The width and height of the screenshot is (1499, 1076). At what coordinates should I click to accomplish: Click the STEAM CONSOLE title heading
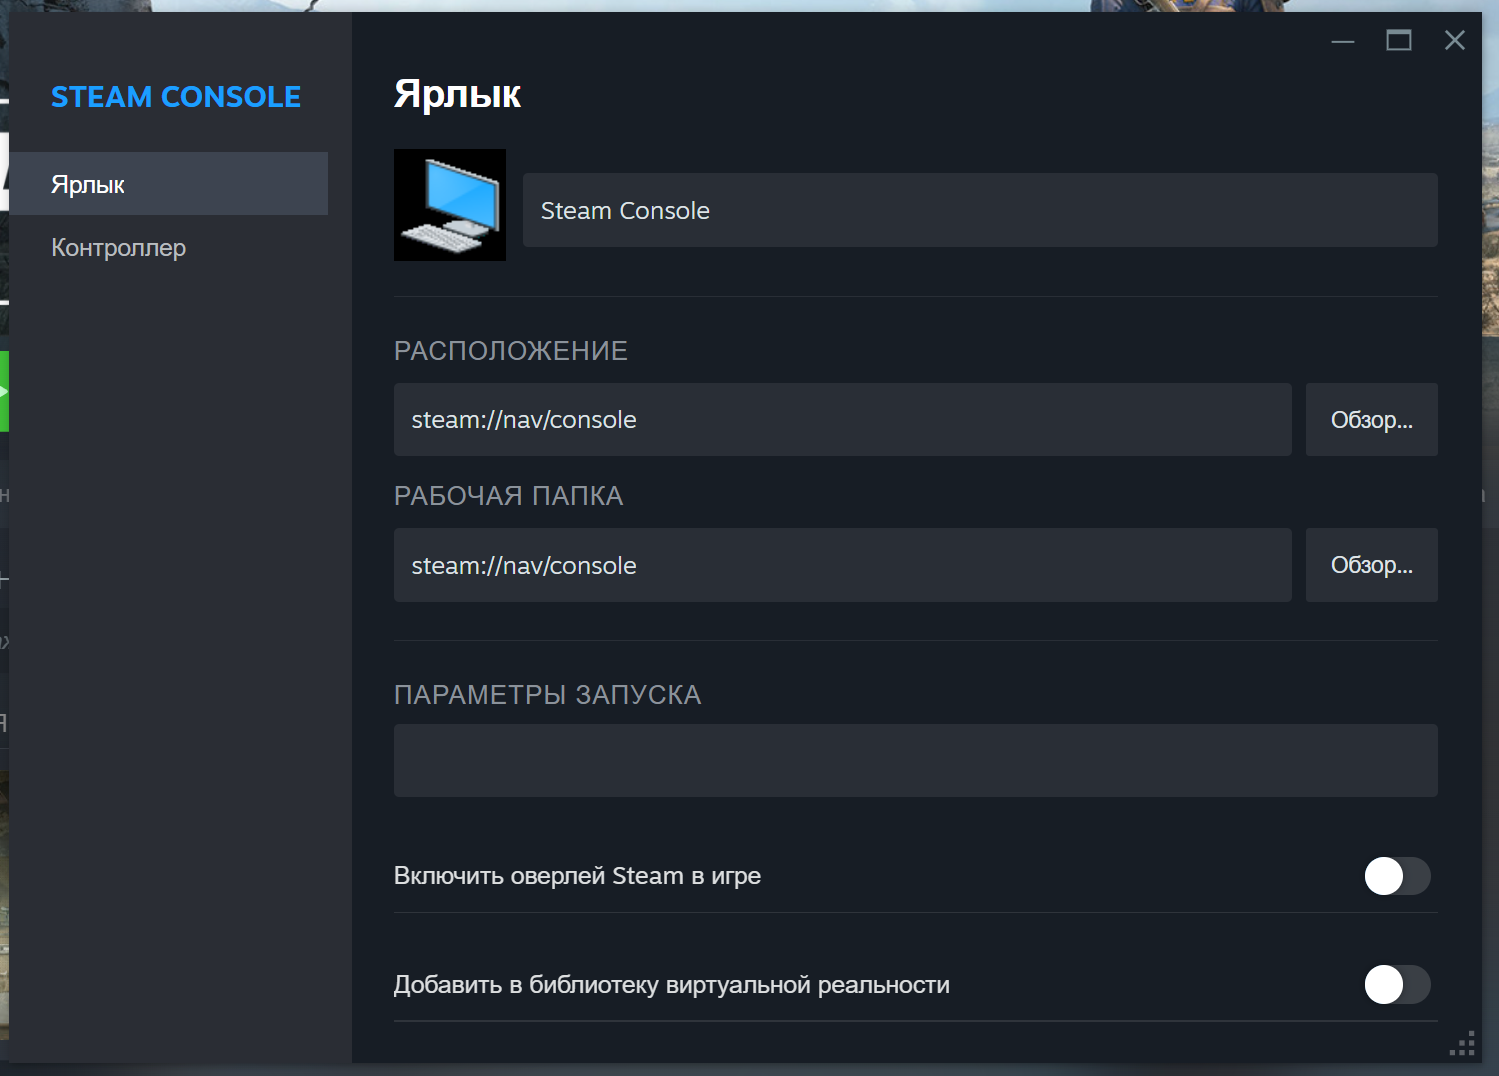click(x=176, y=97)
